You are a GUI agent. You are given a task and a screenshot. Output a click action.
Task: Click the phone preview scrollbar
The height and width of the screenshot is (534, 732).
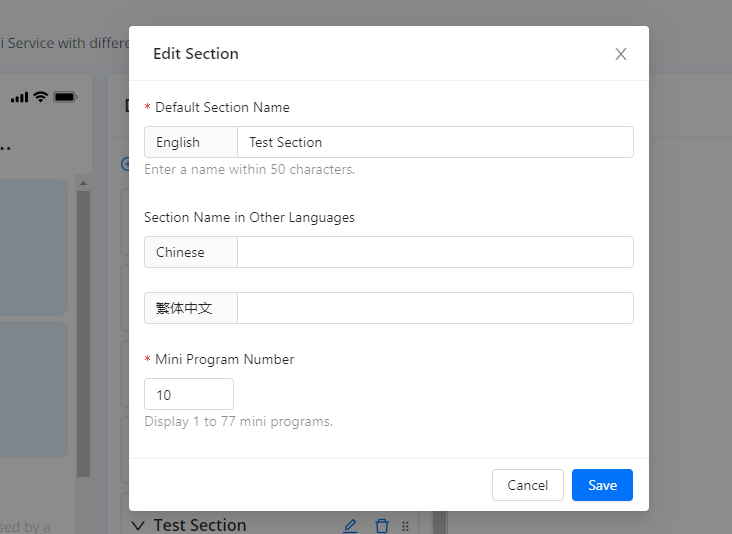[x=83, y=330]
